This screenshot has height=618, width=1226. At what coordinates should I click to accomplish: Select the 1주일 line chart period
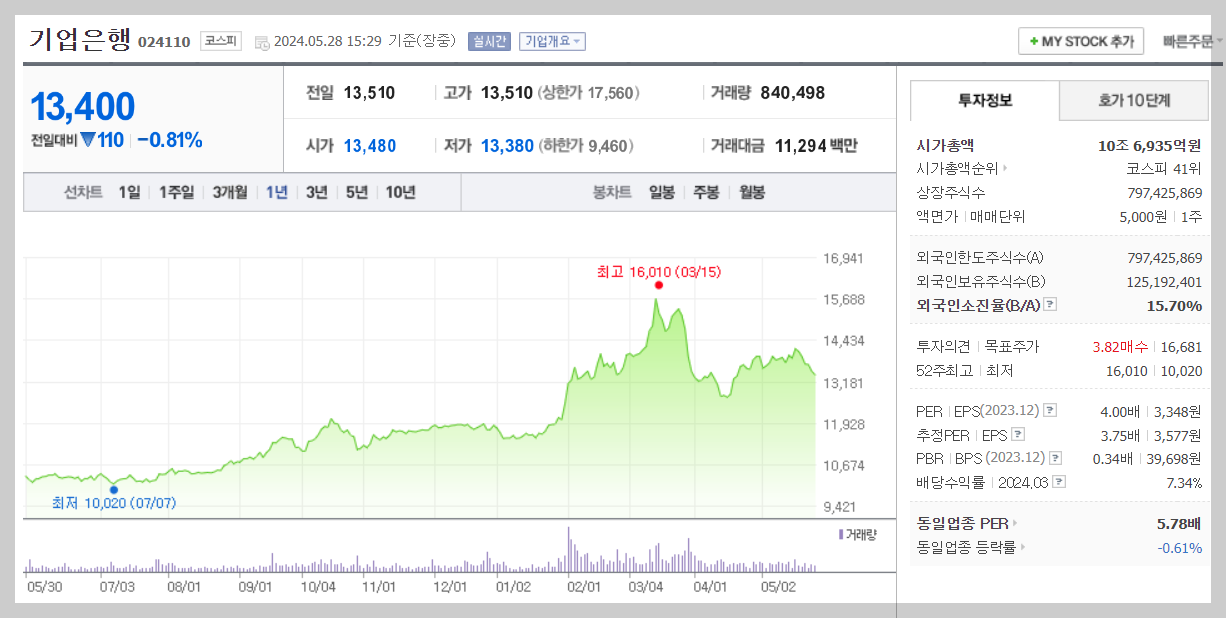176,192
